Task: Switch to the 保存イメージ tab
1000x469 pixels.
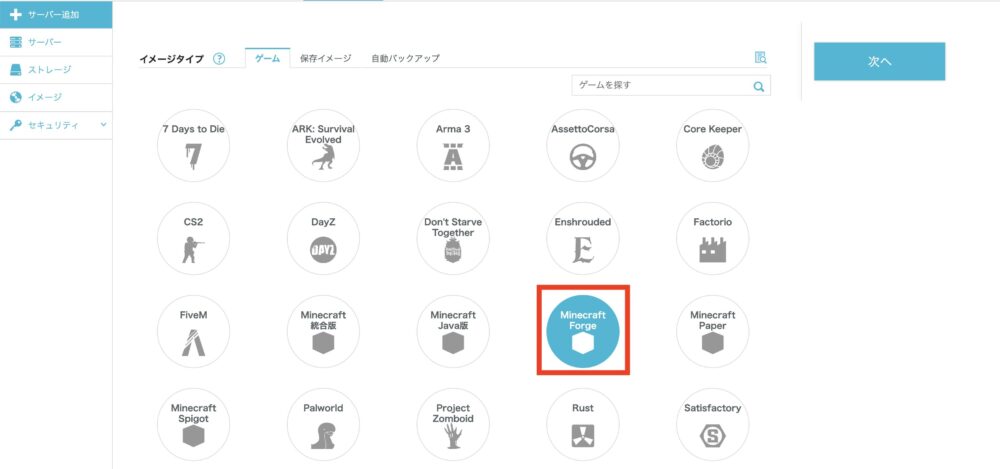Action: [x=325, y=58]
